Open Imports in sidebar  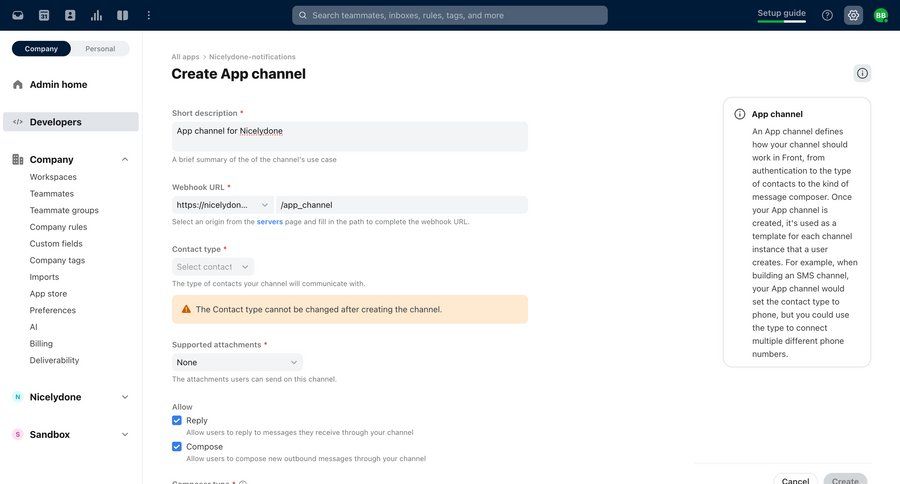click(44, 277)
